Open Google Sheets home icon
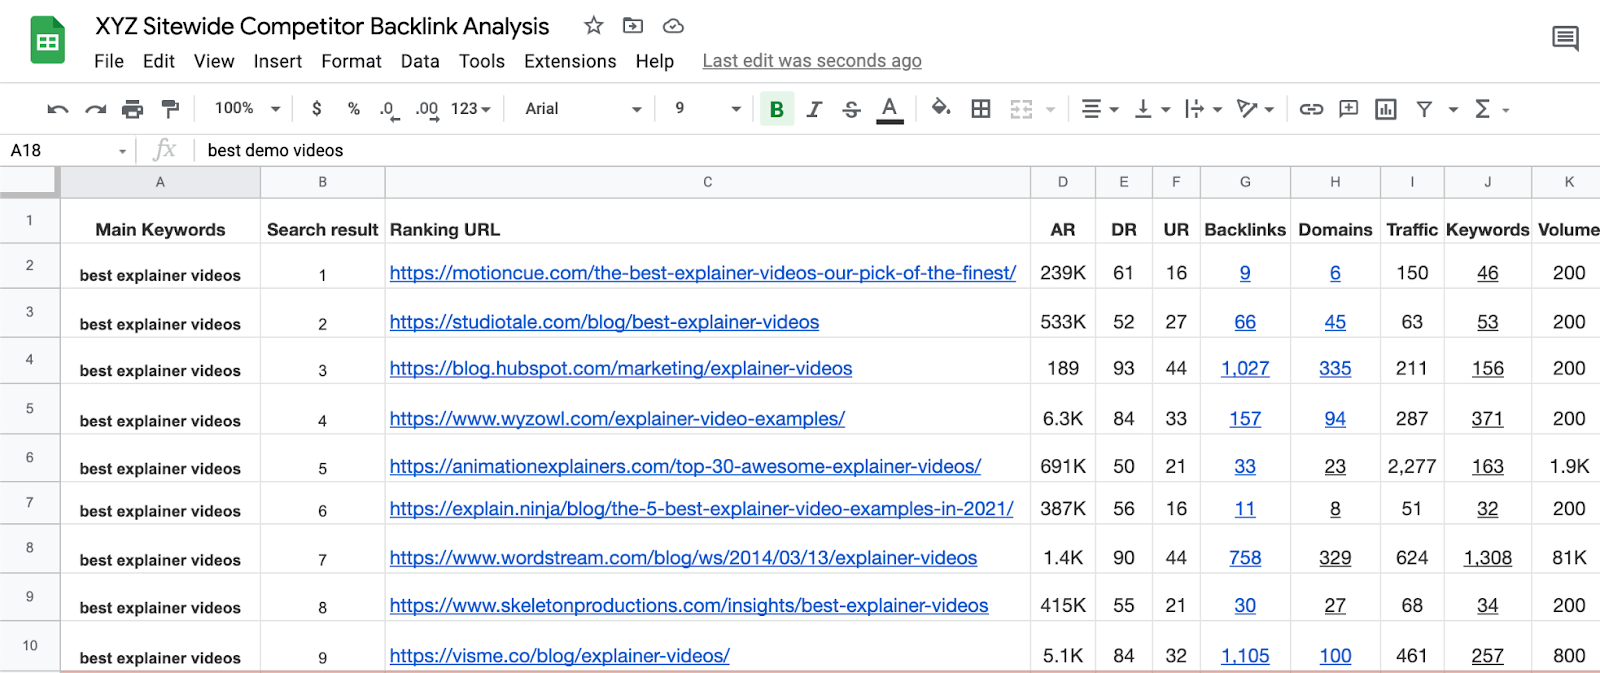 (47, 40)
